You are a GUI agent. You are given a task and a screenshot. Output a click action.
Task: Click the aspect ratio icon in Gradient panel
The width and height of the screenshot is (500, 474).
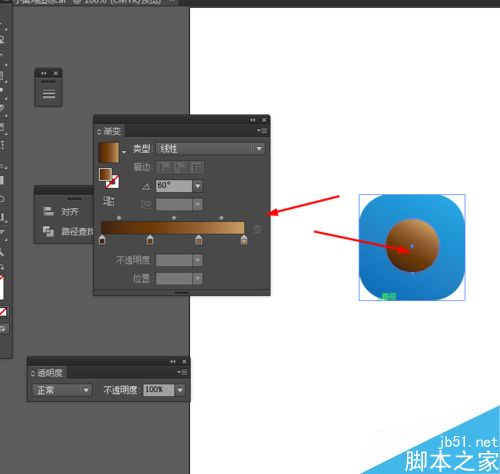pyautogui.click(x=146, y=204)
